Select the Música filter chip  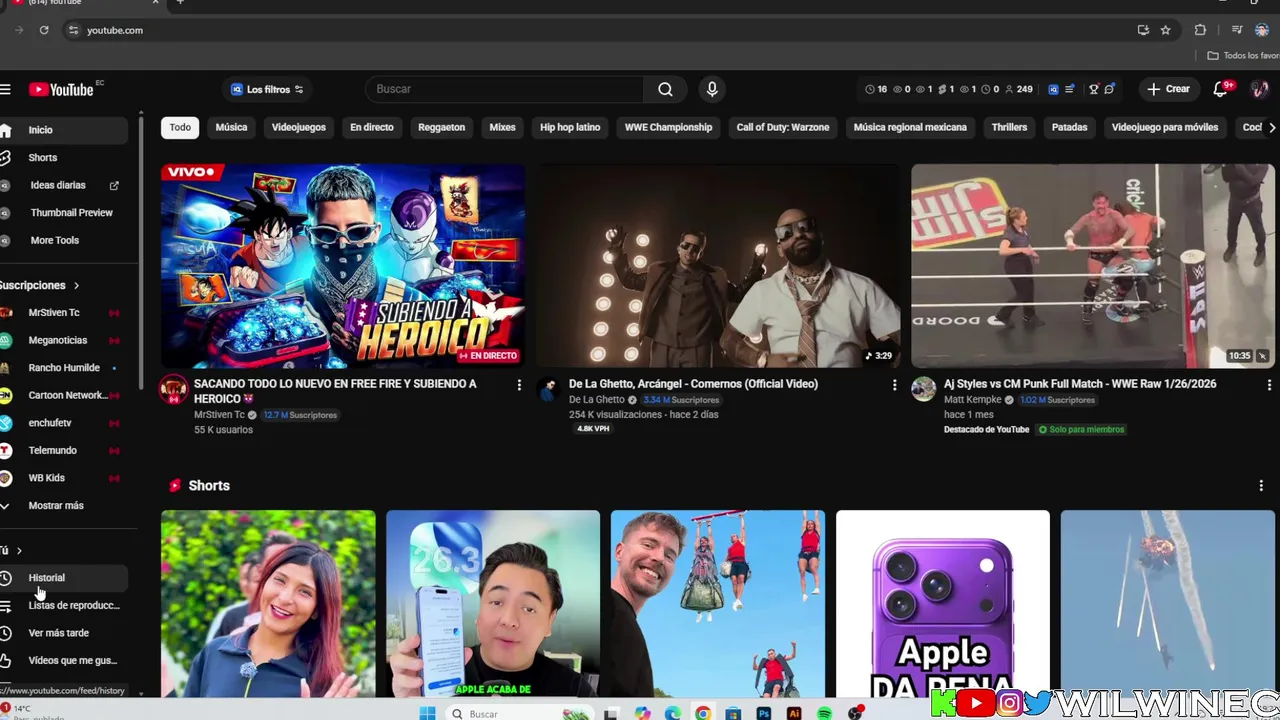pos(231,127)
